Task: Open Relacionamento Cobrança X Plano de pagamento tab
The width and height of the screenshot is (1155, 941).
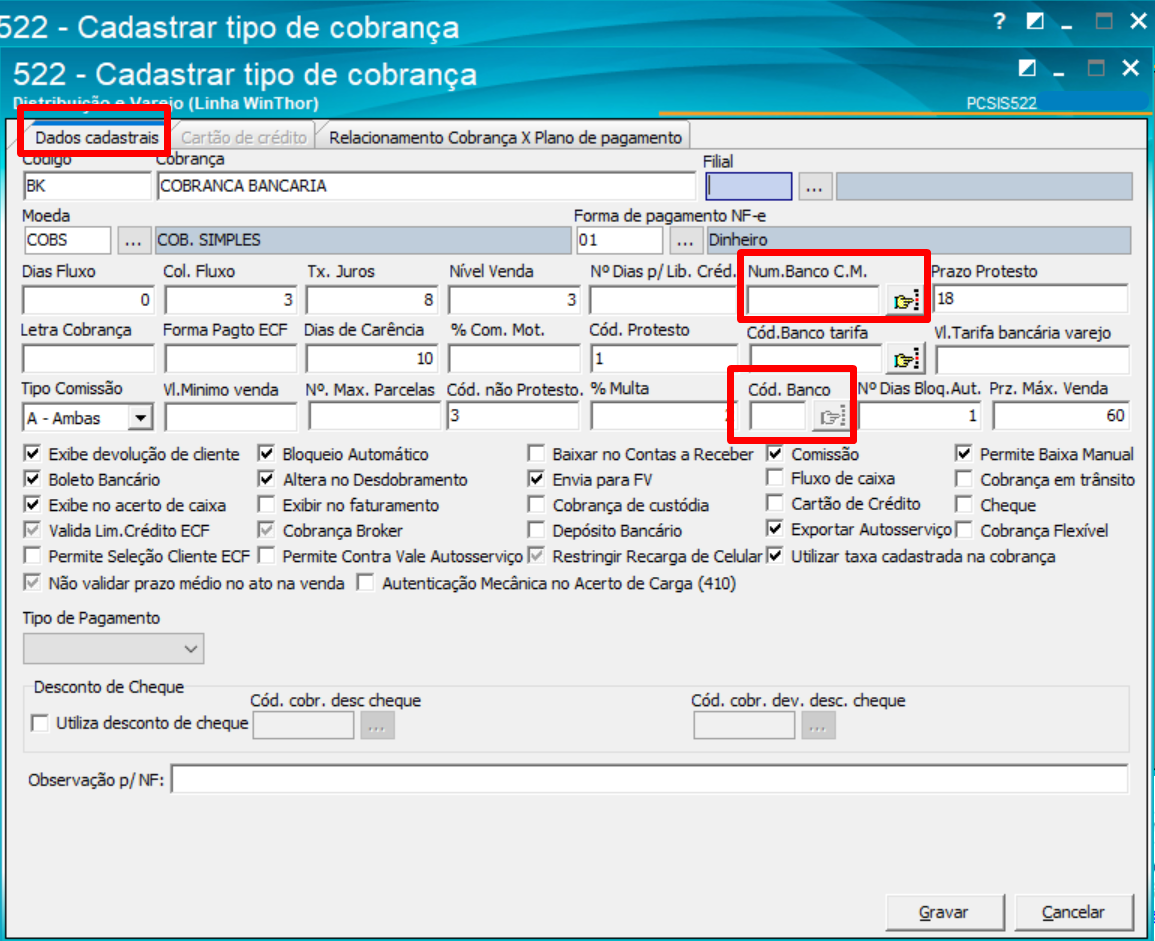Action: (505, 137)
